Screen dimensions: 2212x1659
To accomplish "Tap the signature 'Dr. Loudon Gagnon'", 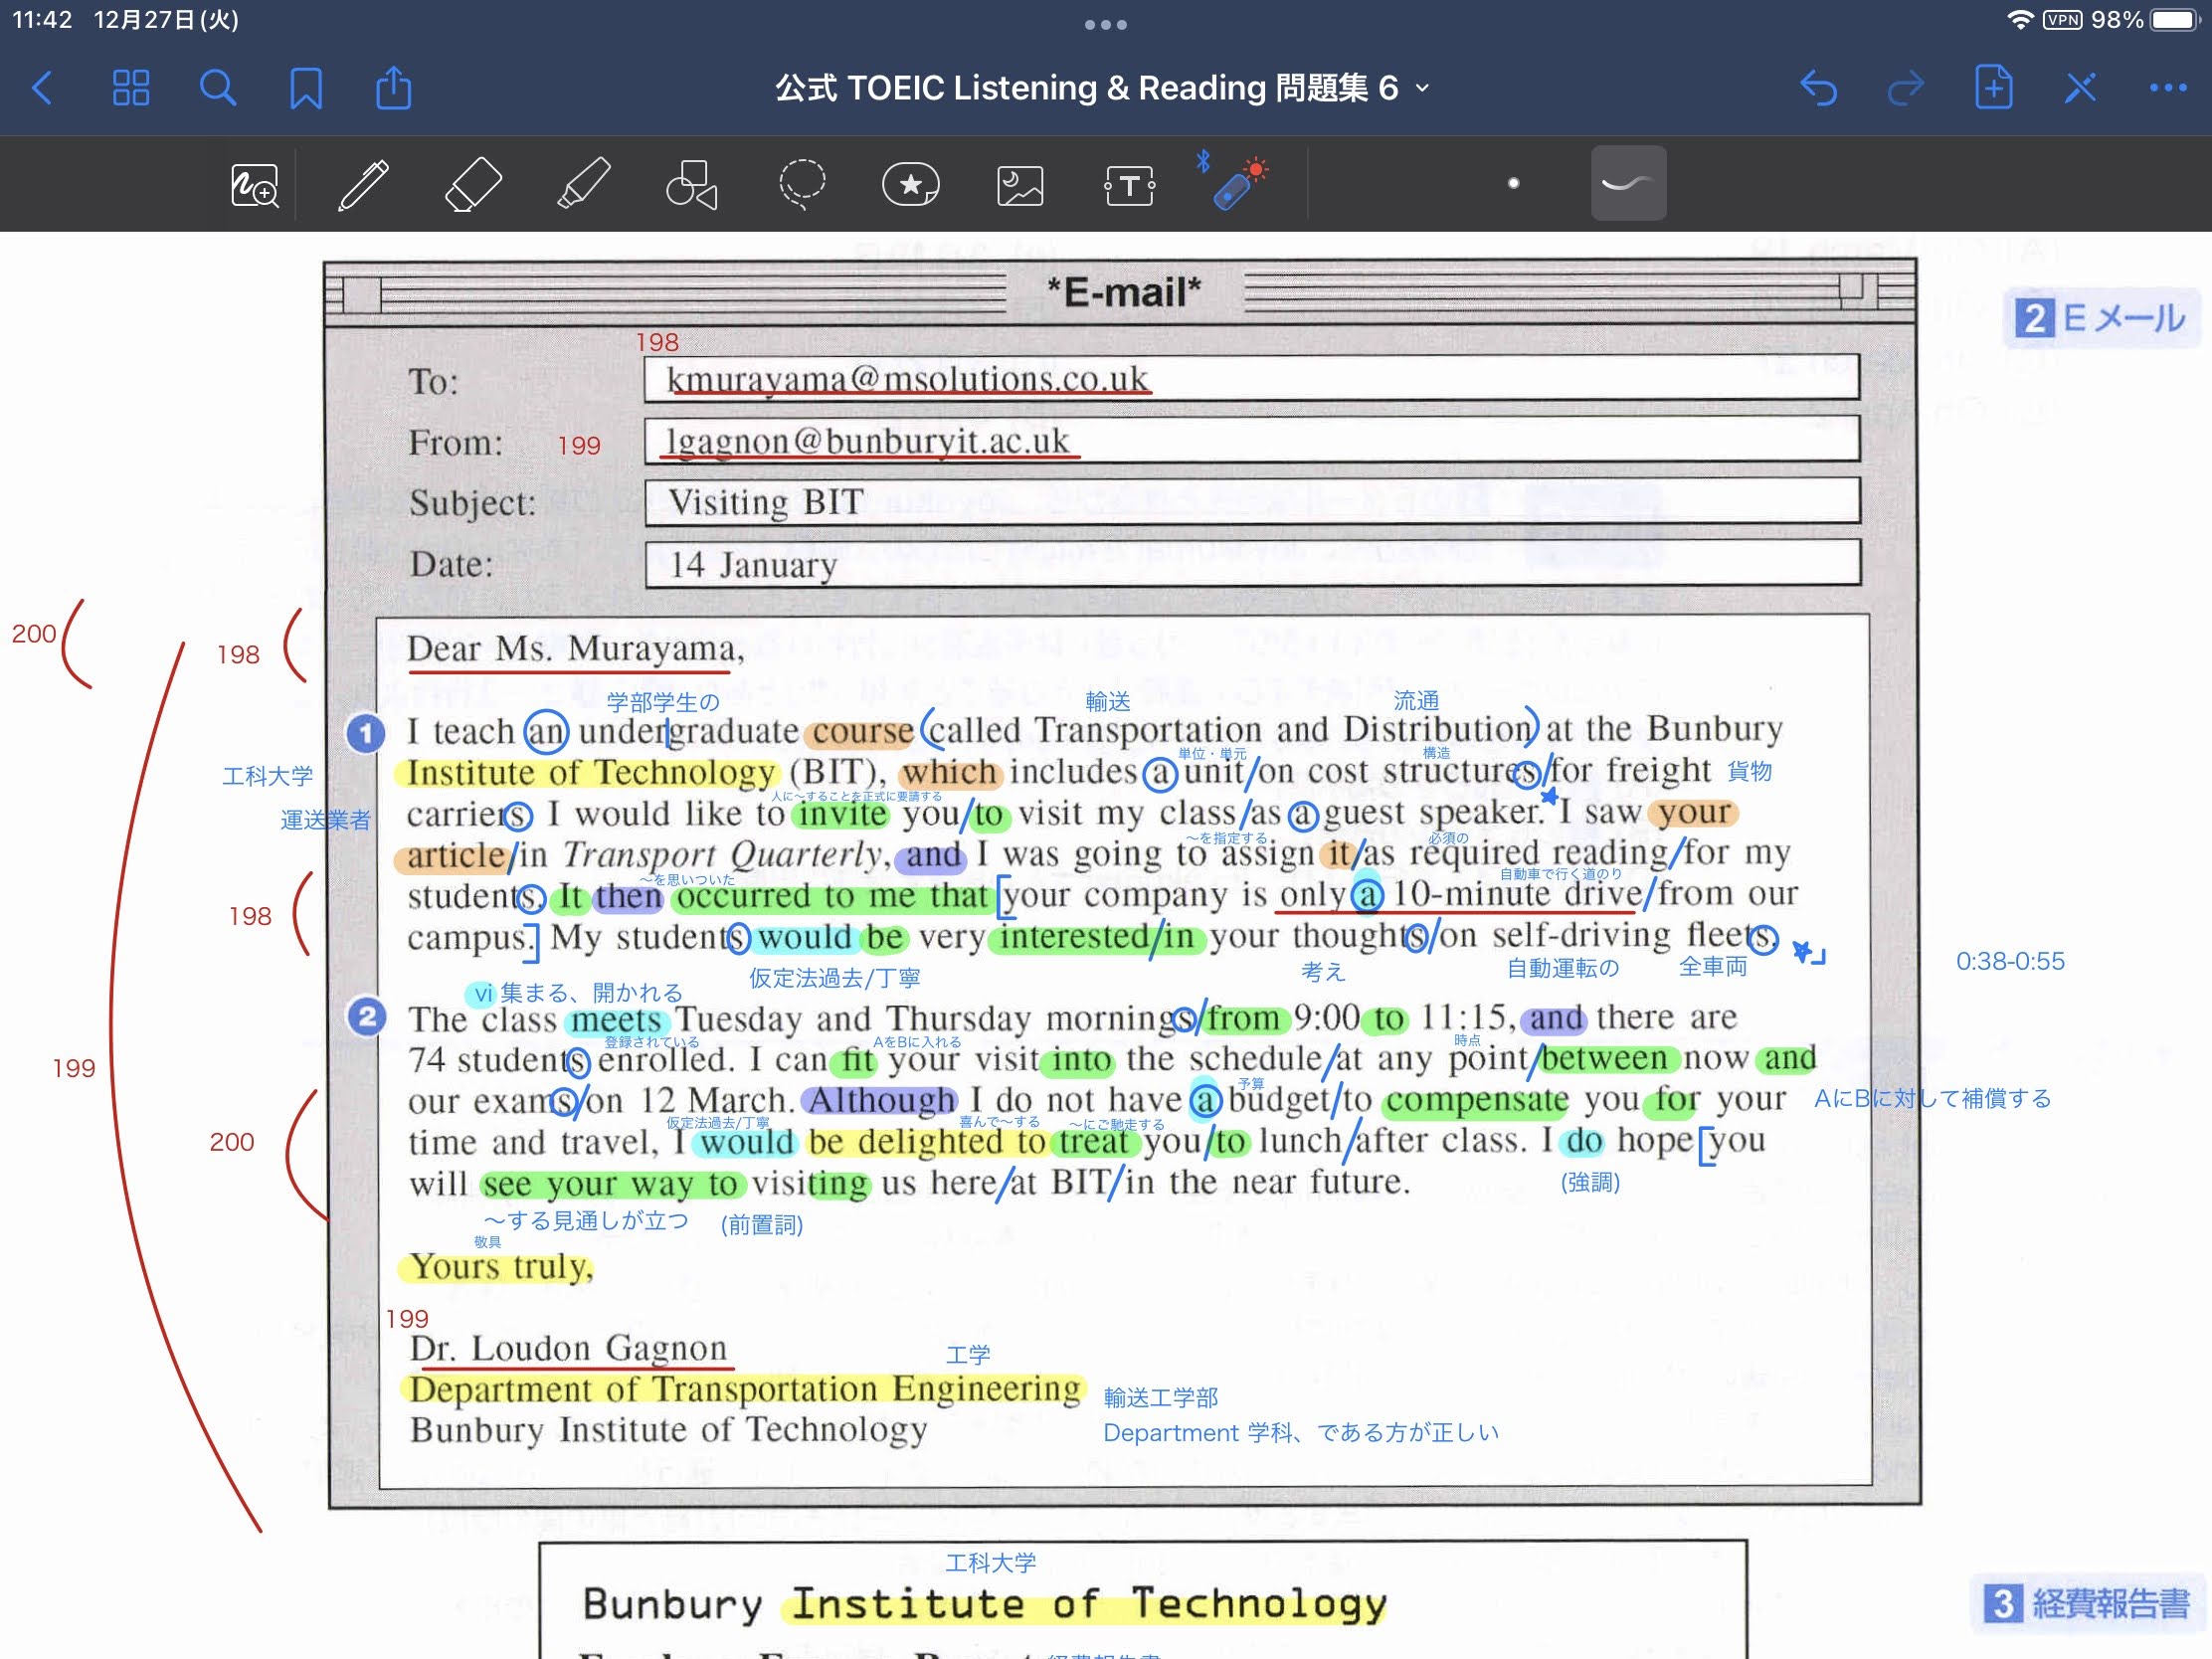I will pyautogui.click(x=568, y=1348).
